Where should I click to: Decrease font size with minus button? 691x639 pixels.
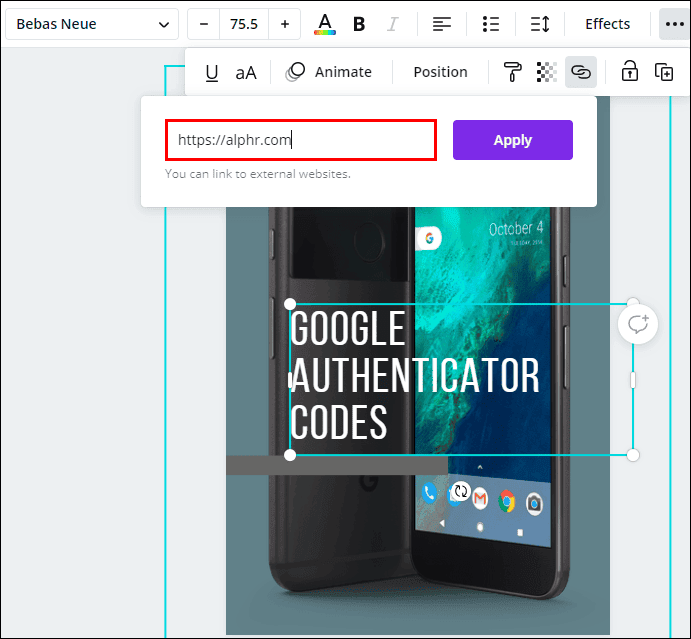tap(204, 24)
